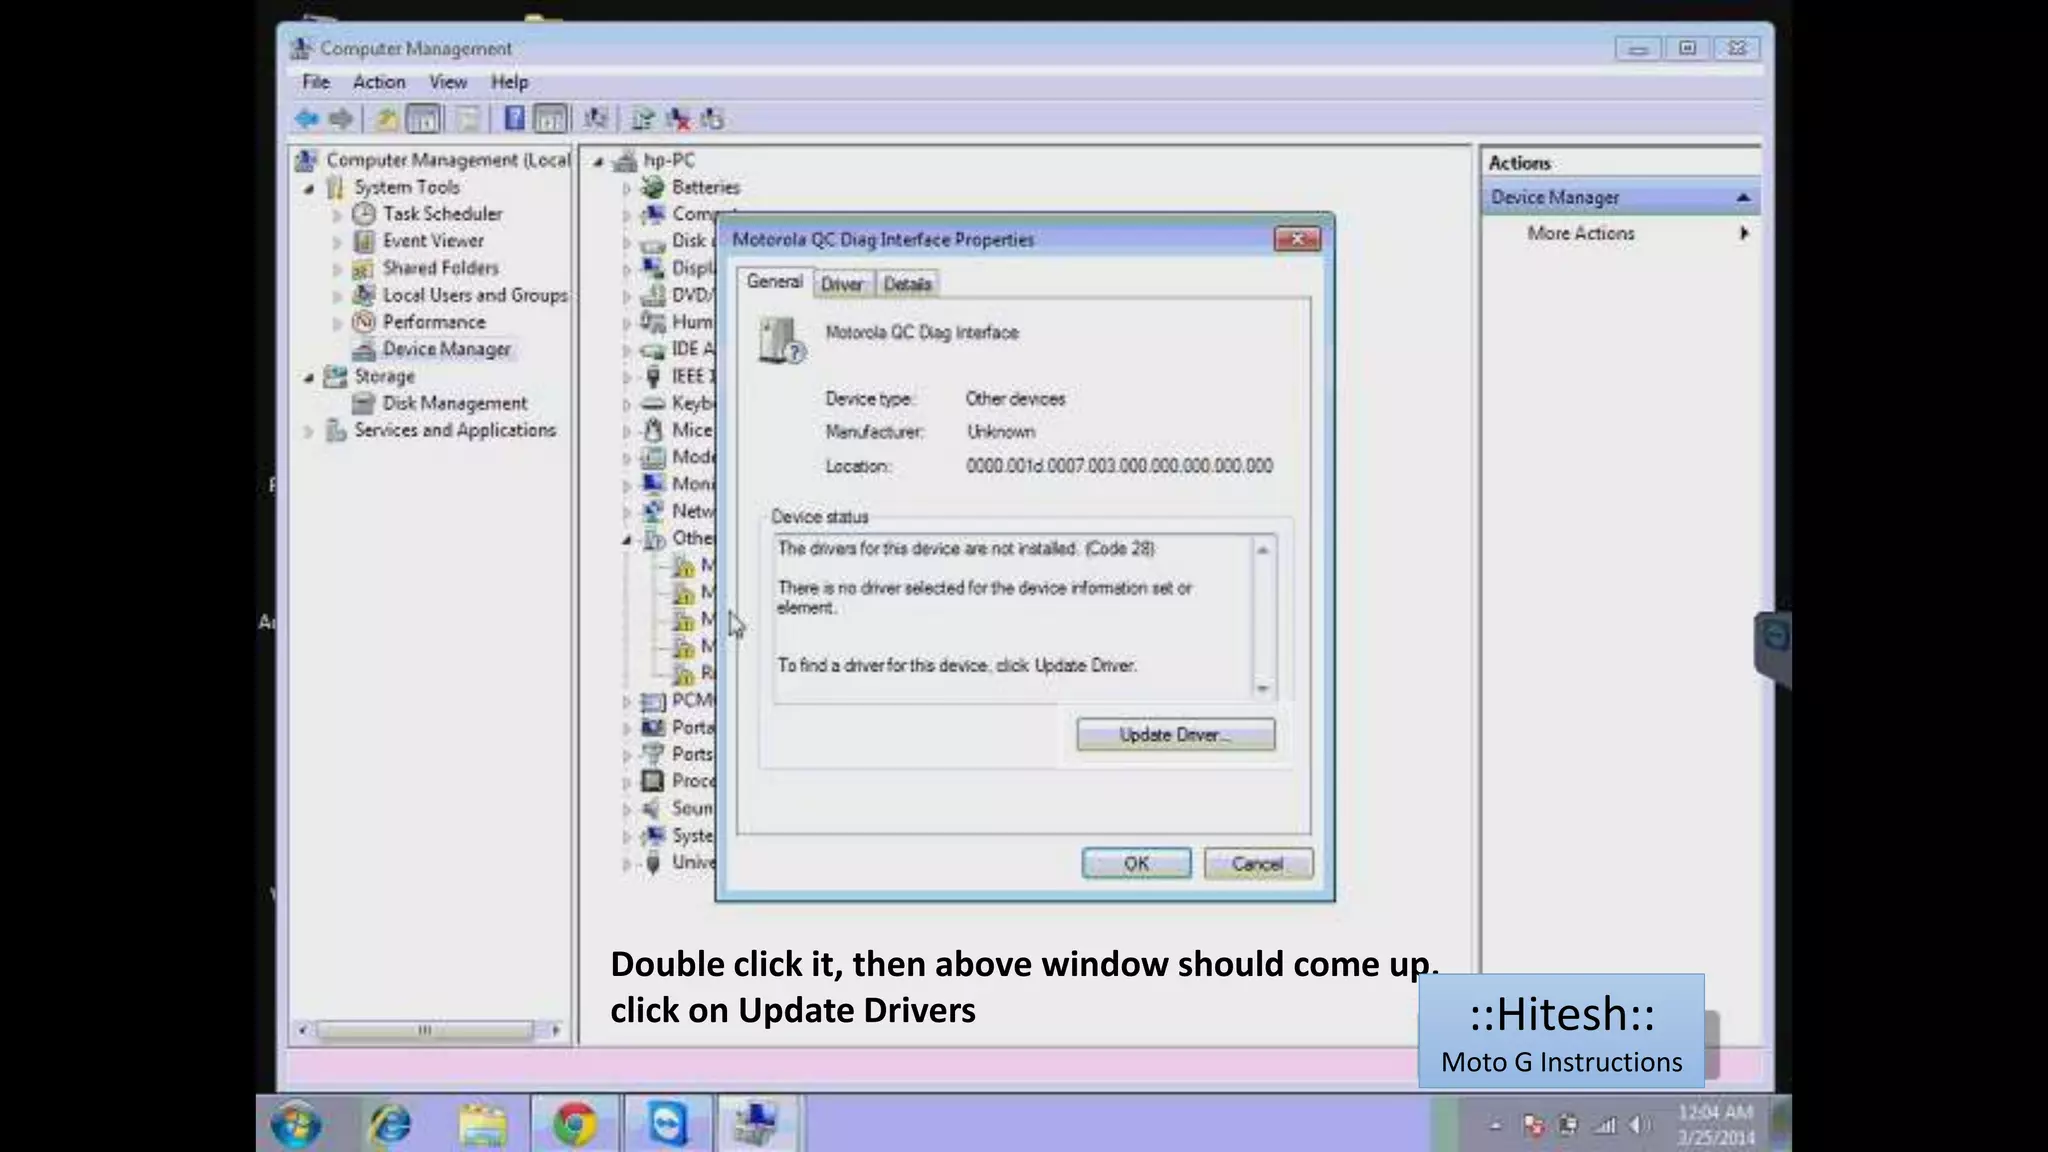Open the View menu
Viewport: 2048px width, 1152px height.
448,82
